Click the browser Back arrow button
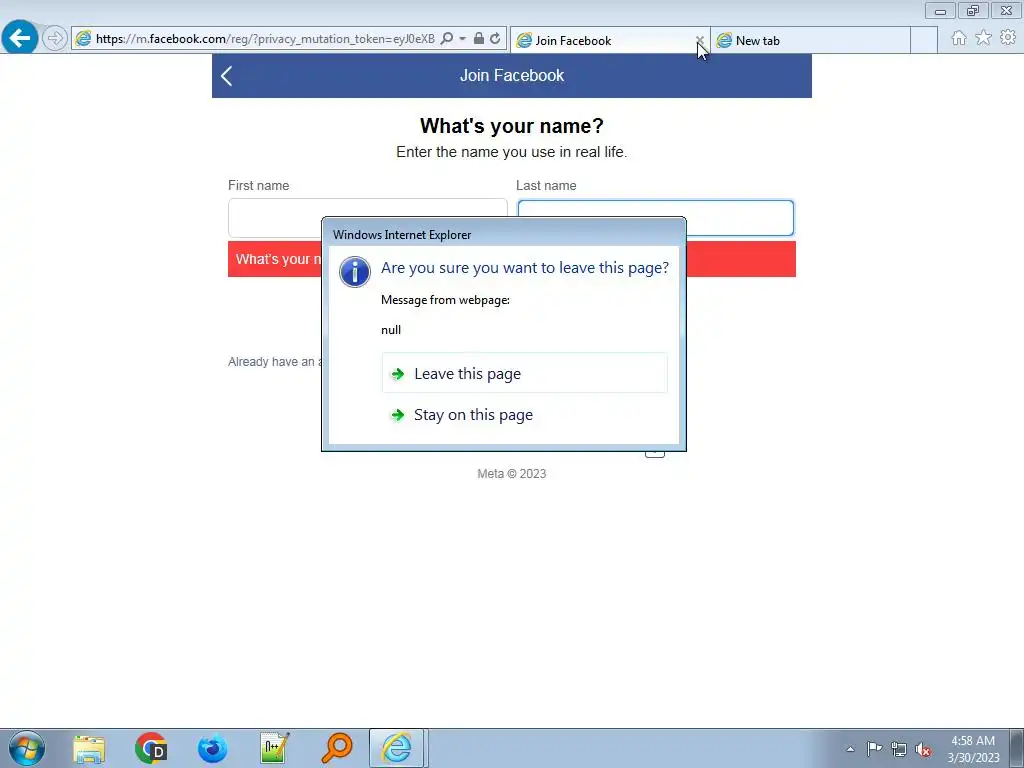This screenshot has height=768, width=1024. [20, 38]
